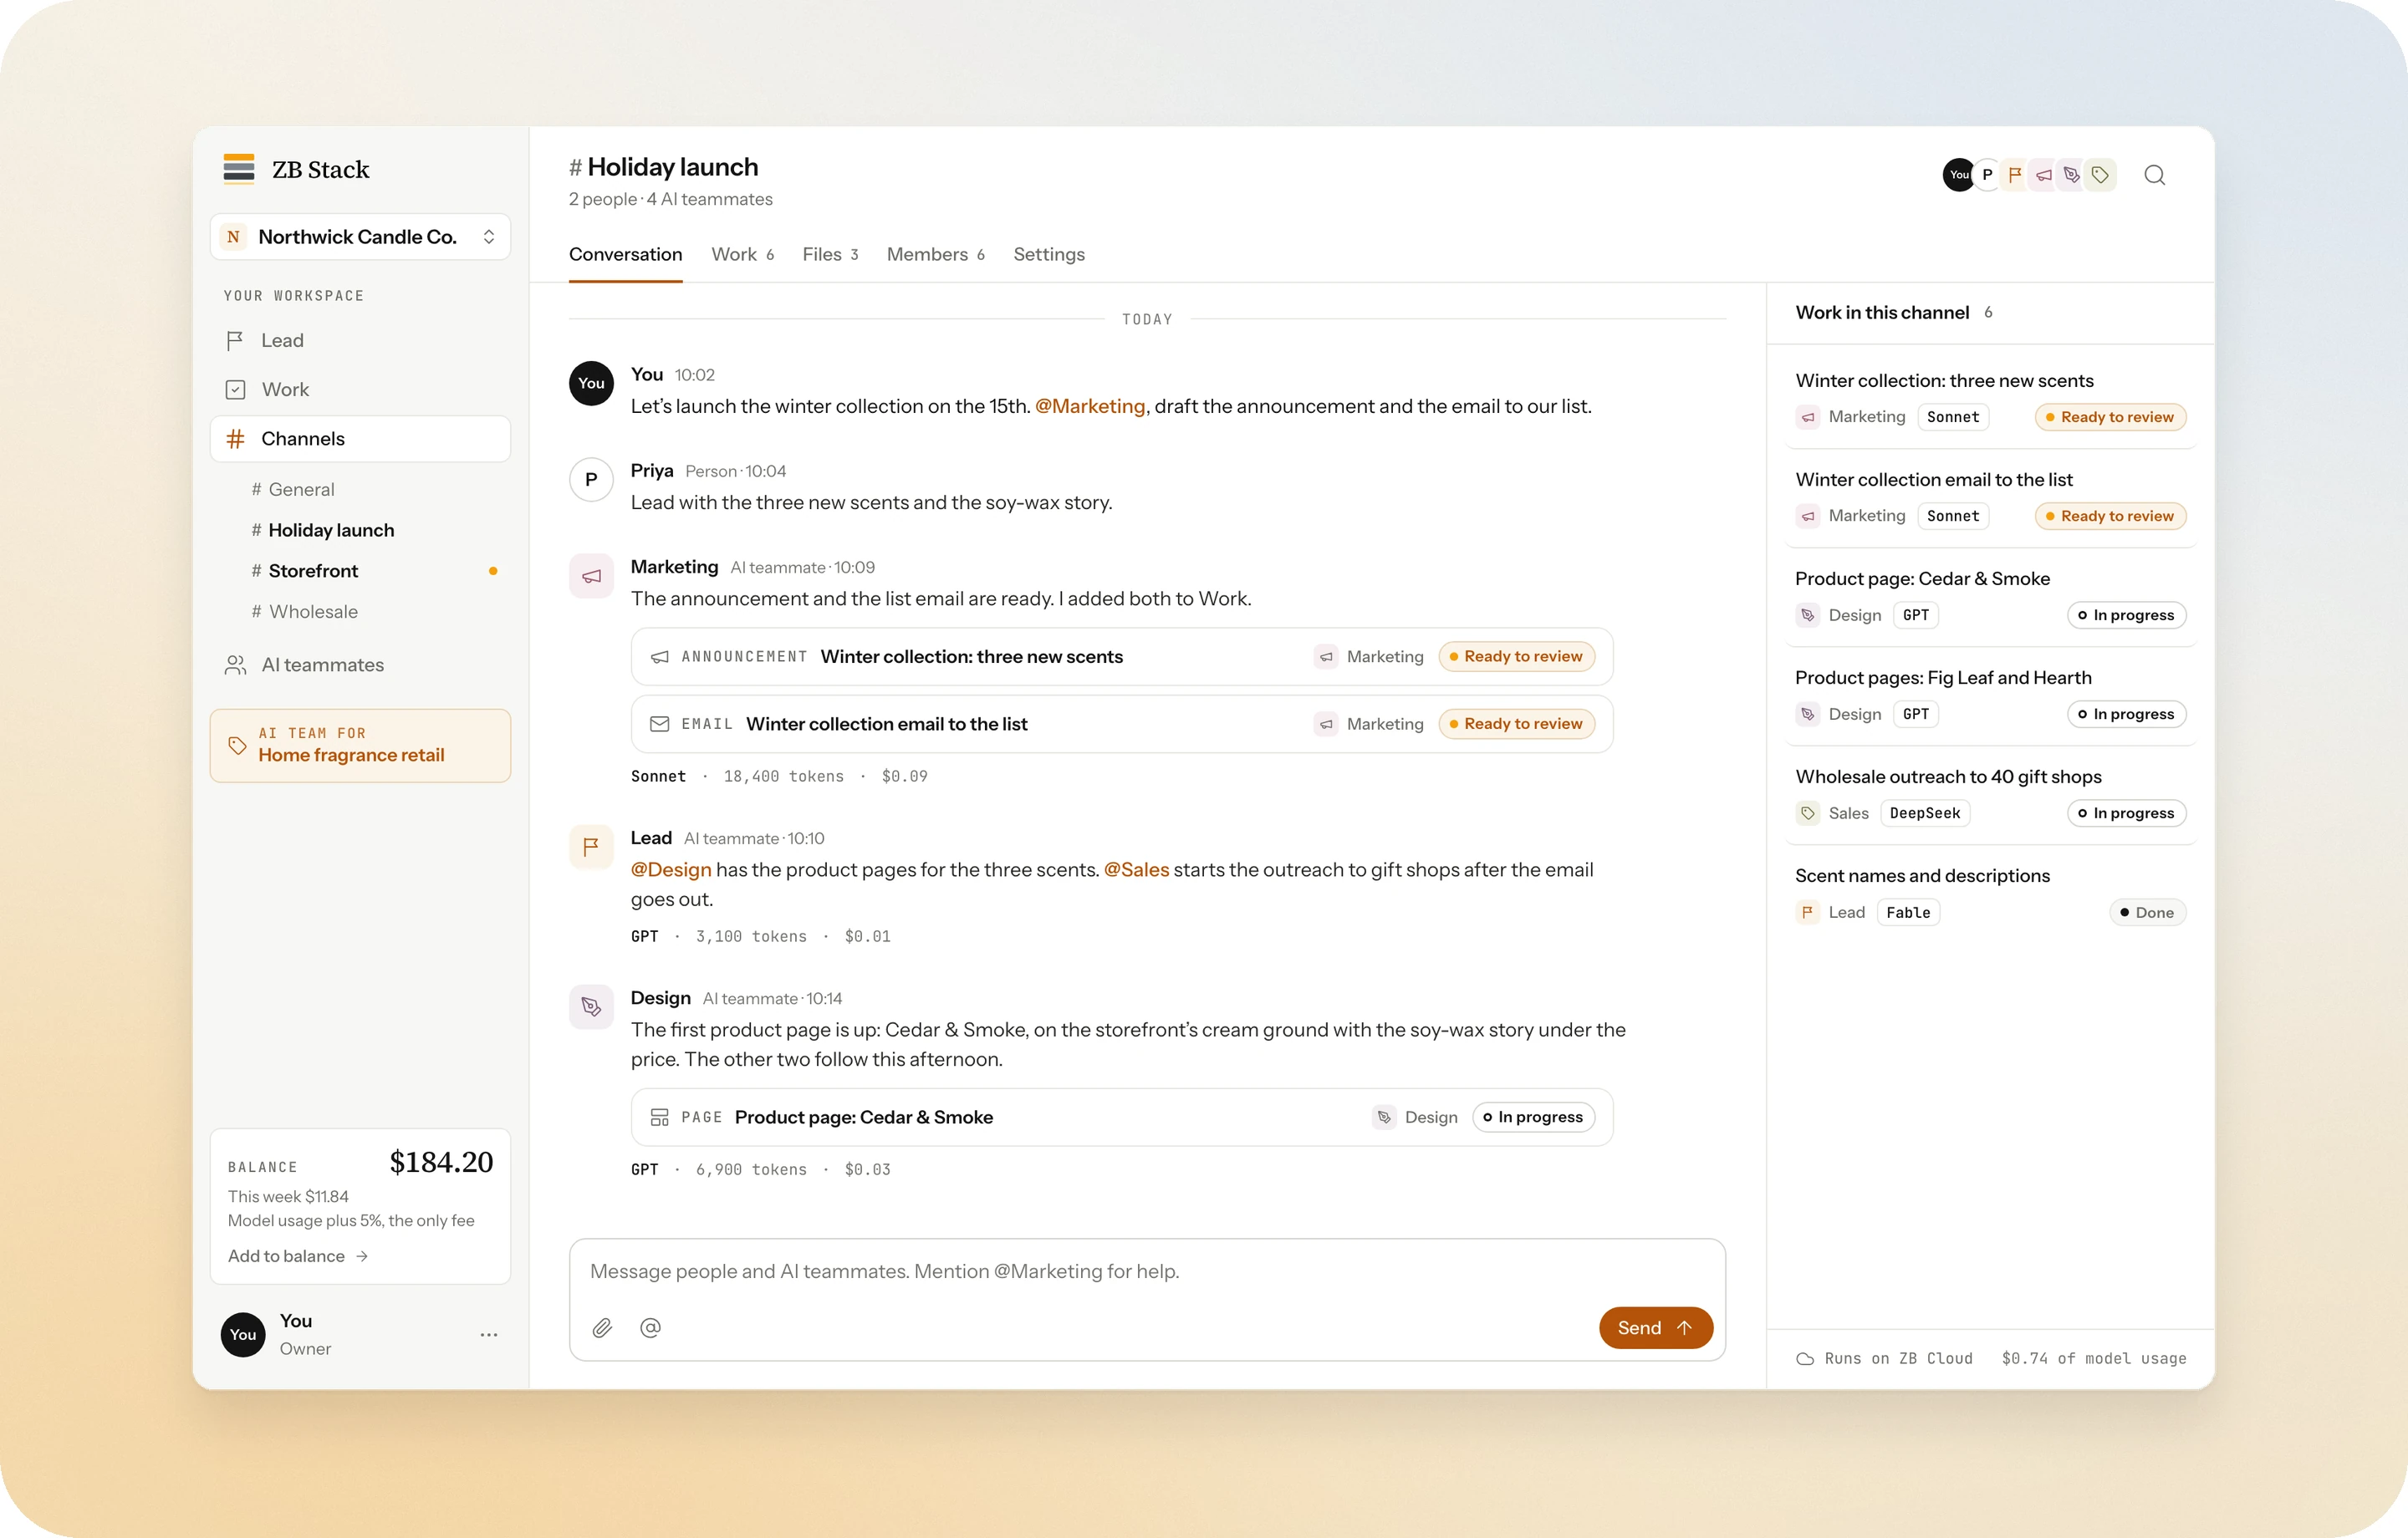Click the Marketing megaphone avatar in header
Screen dimensions: 2408x1538
(2043, 175)
